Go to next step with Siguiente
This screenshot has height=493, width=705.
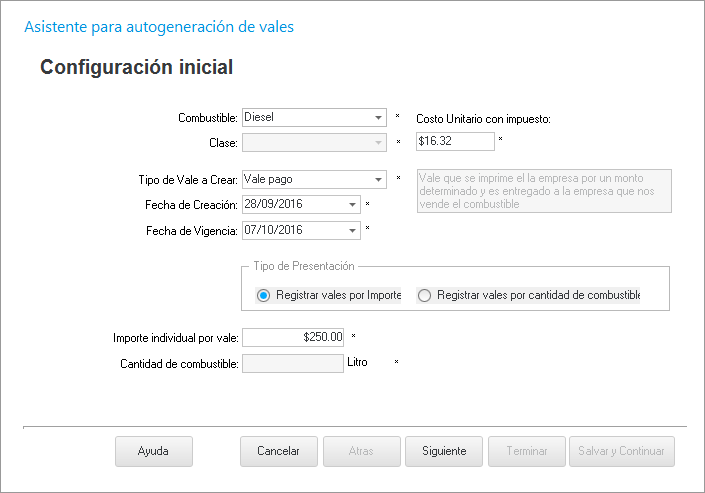click(444, 452)
